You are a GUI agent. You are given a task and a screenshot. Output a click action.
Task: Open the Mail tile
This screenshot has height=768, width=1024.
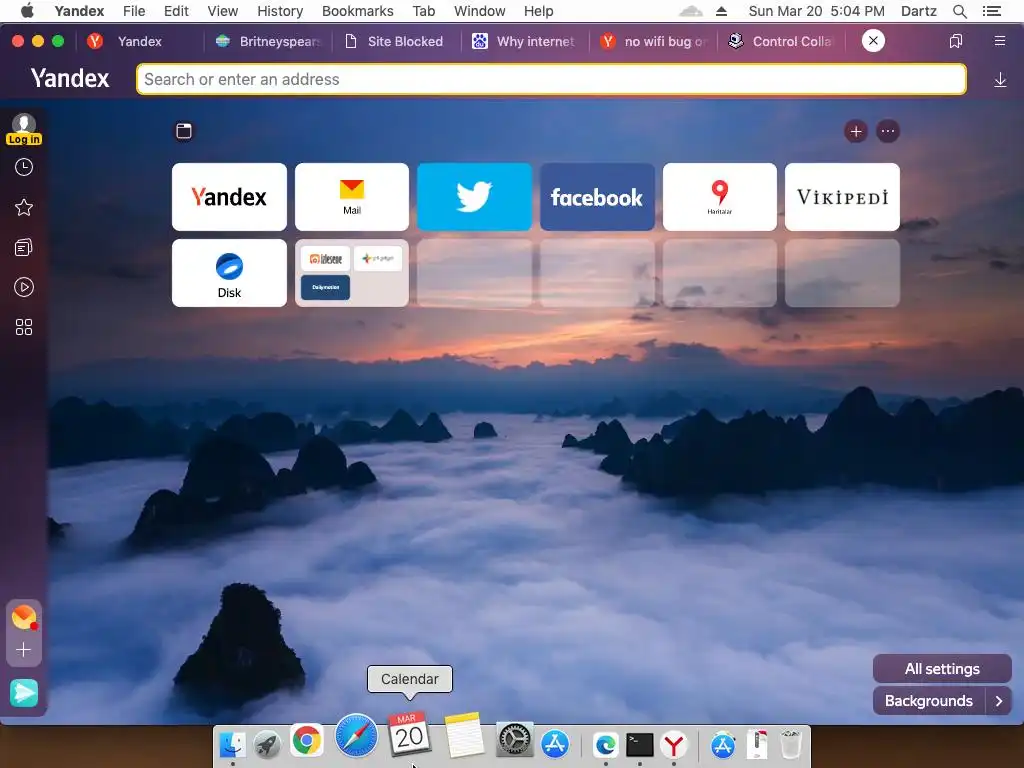352,197
